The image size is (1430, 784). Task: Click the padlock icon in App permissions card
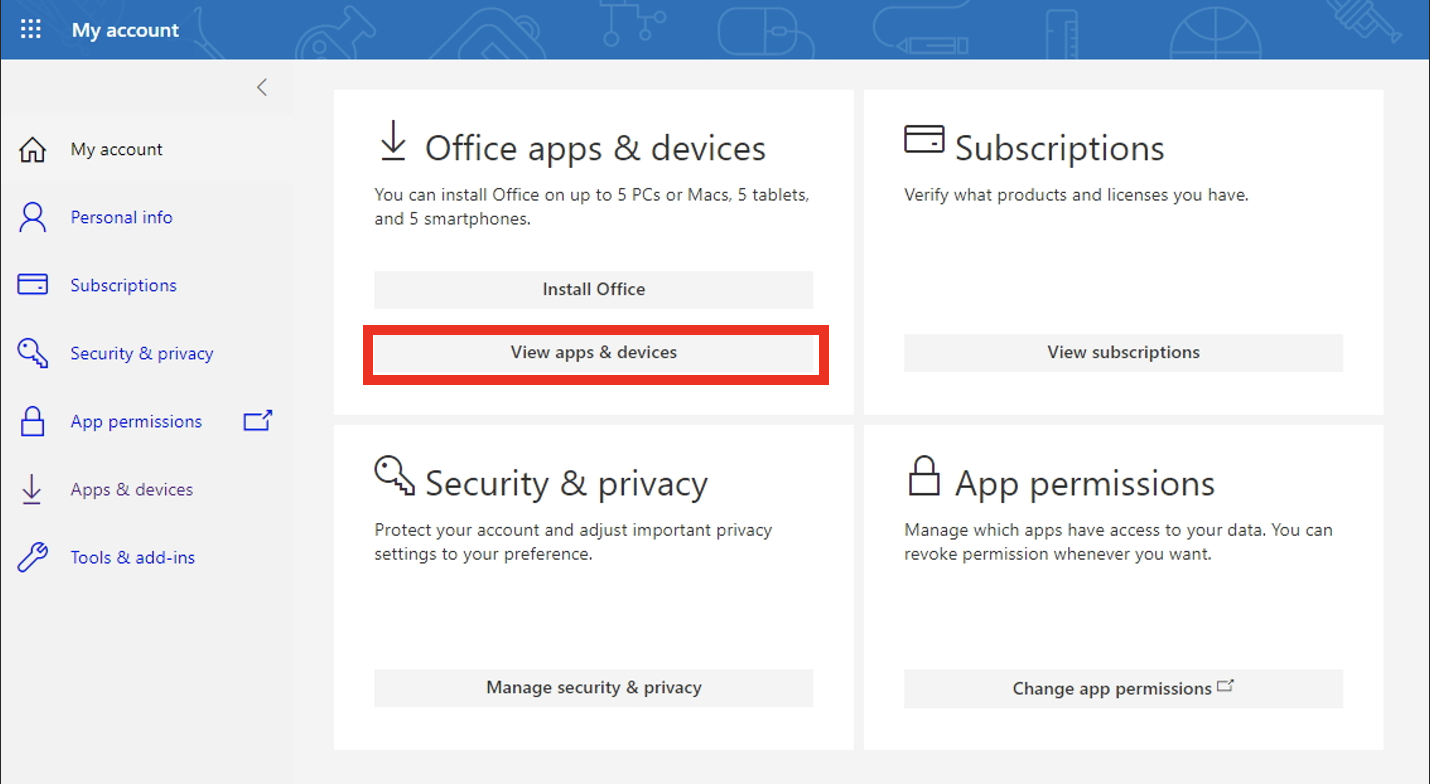pyautogui.click(x=924, y=476)
